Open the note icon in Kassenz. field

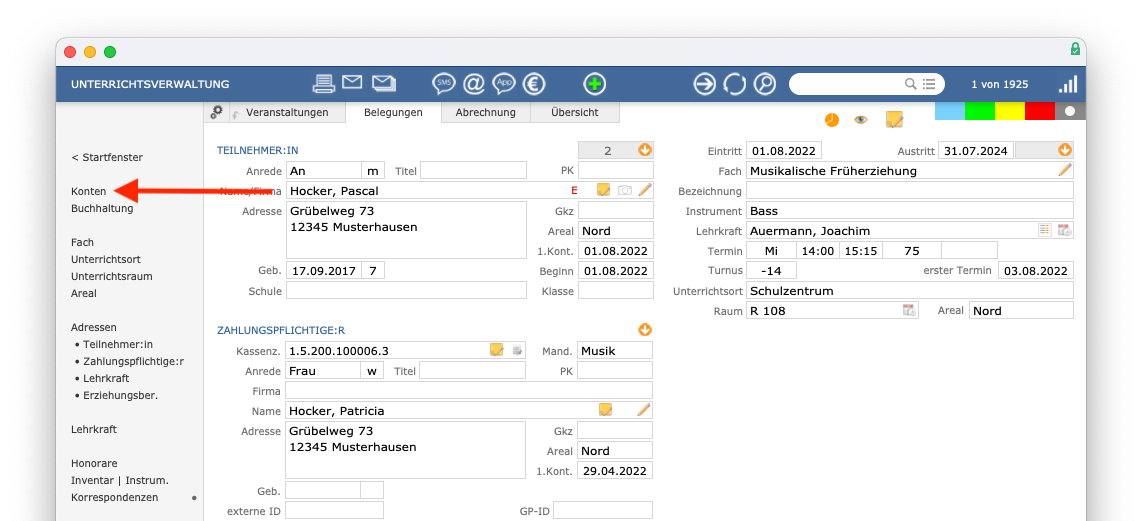tap(497, 350)
